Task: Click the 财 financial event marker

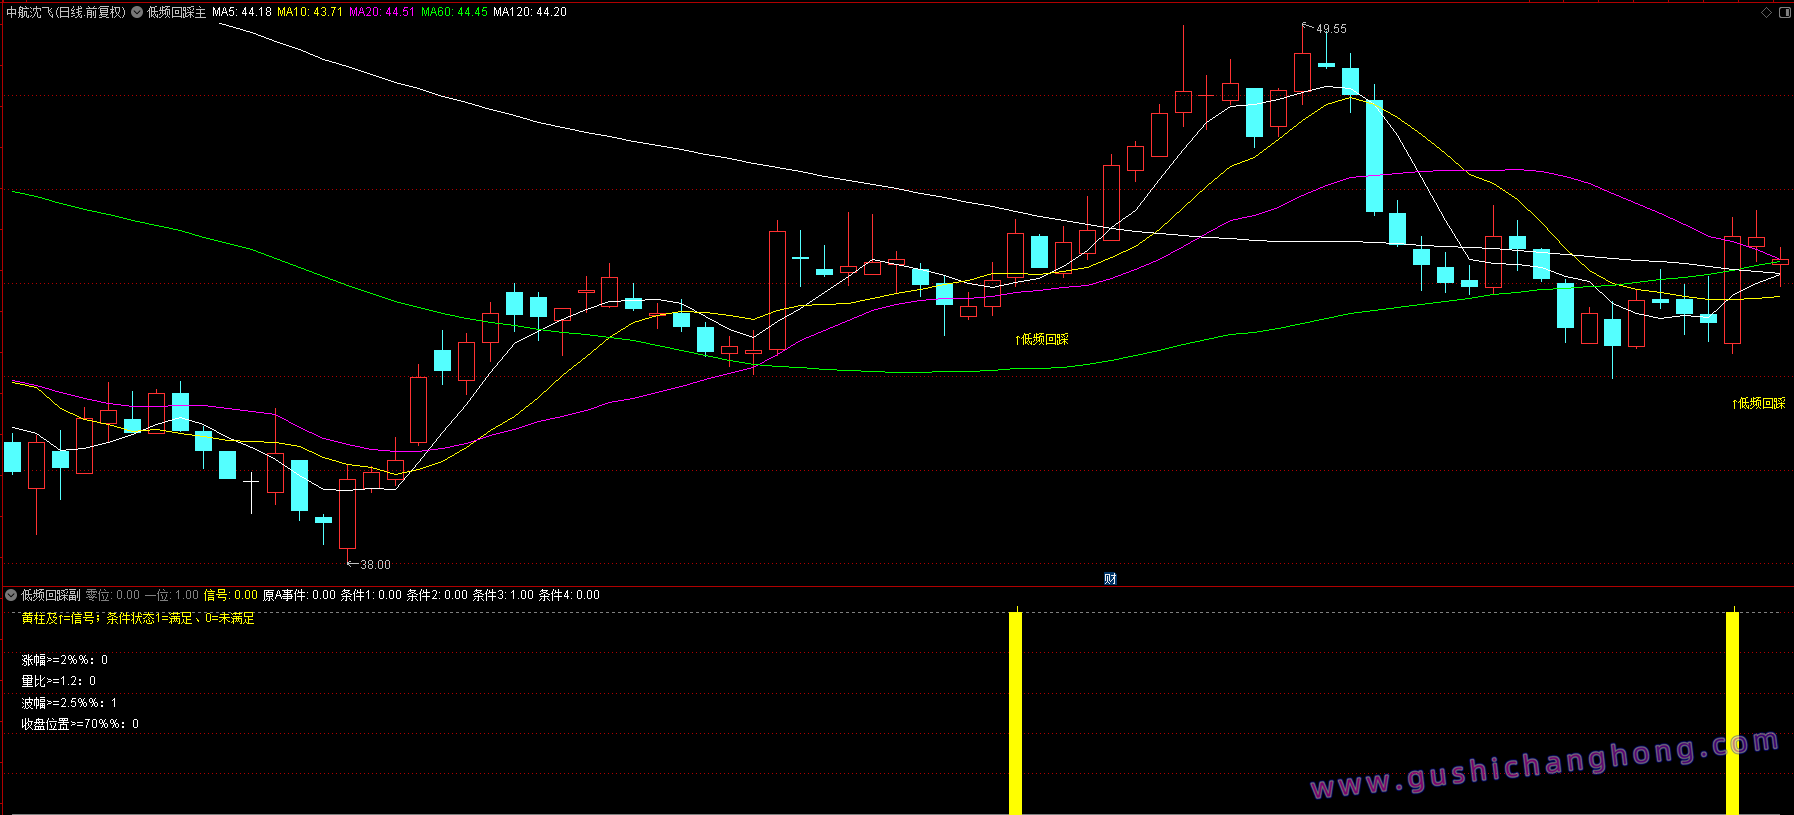Action: point(1110,579)
